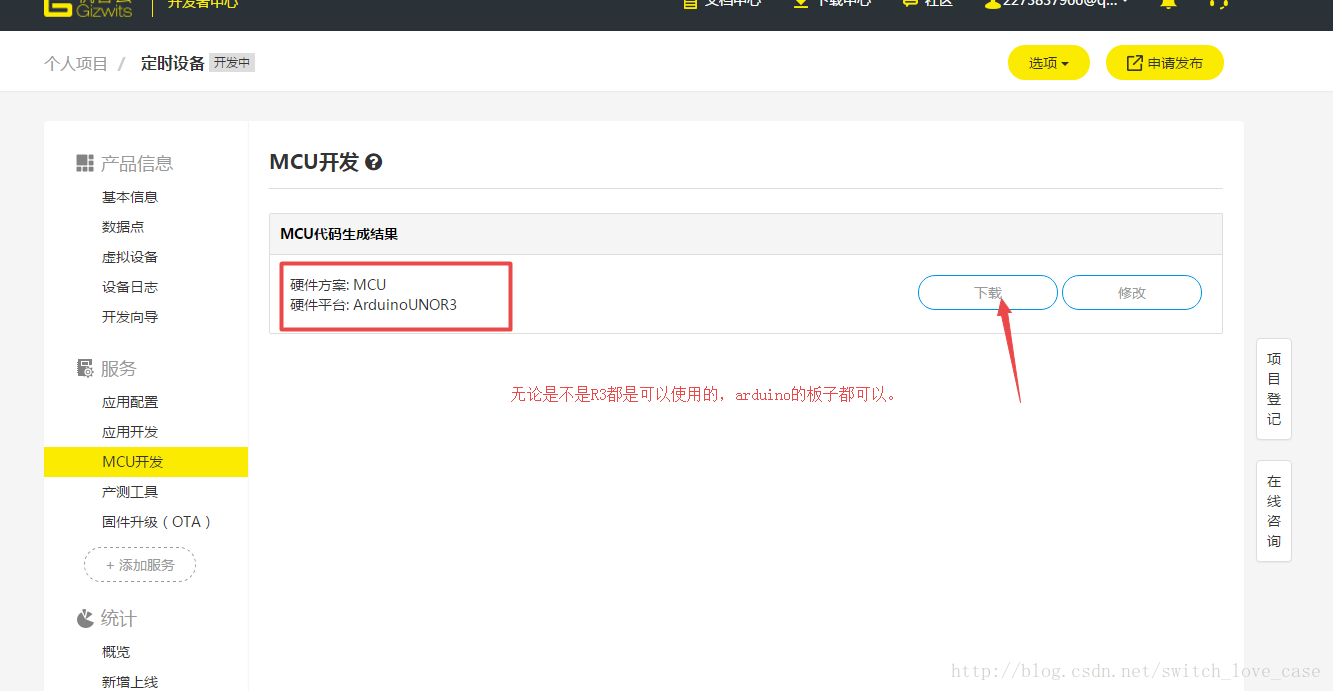Open 设备日志 in the sidebar
The width and height of the screenshot is (1333, 691).
130,287
